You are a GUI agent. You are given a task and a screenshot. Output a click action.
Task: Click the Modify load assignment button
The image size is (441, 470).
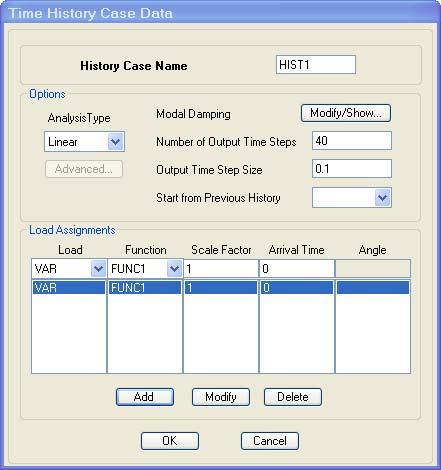(221, 397)
